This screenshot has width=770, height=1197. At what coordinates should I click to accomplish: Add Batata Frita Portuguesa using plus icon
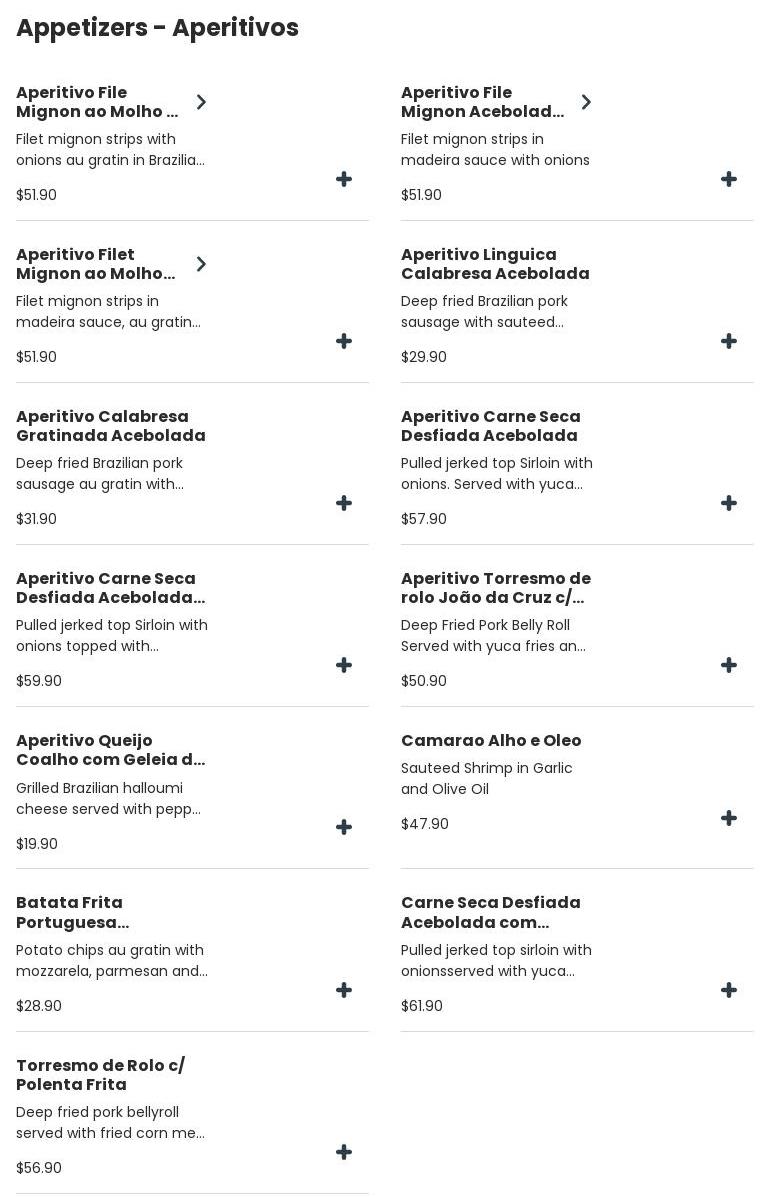point(344,991)
